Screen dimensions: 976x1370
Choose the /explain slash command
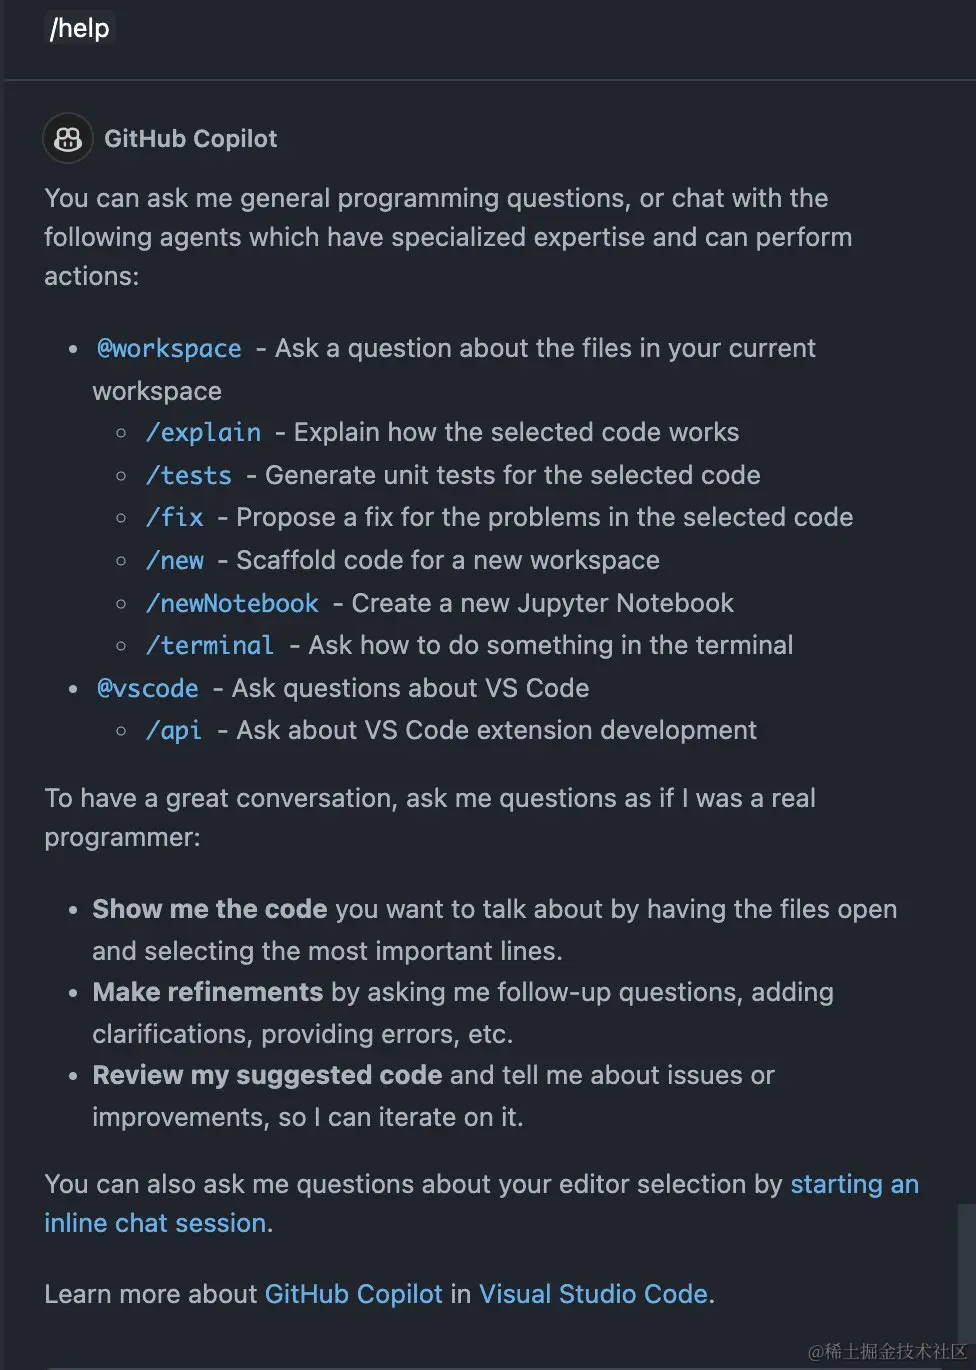click(203, 433)
